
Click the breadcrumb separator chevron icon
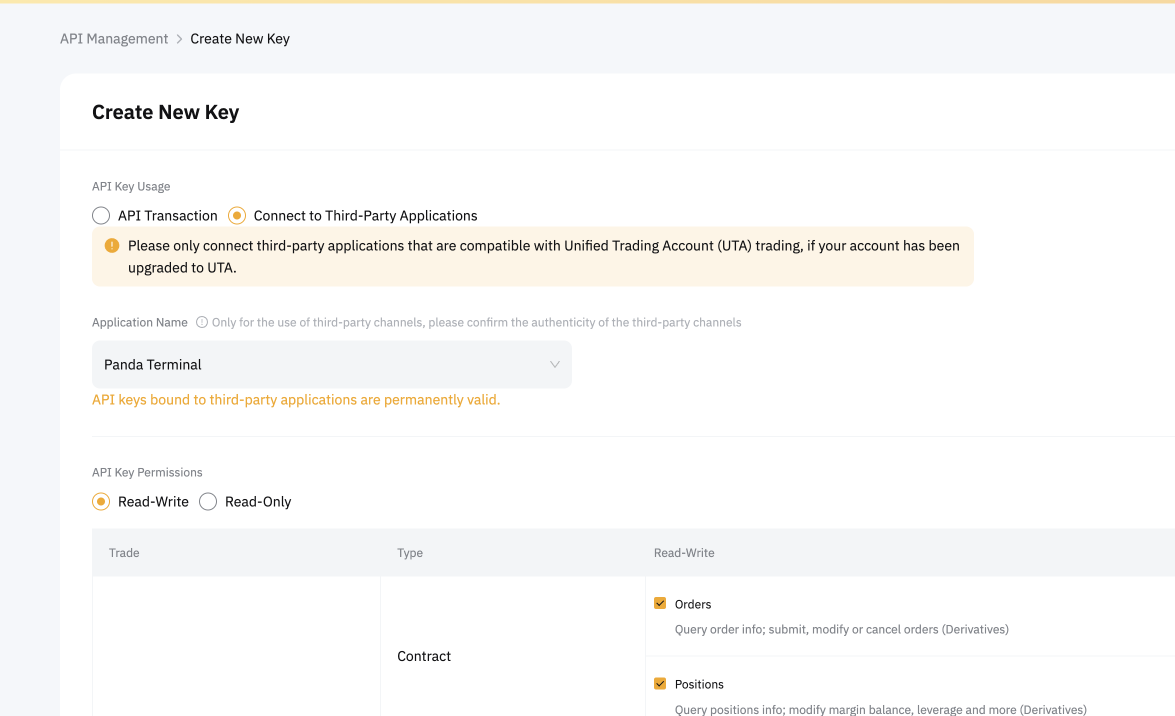pyautogui.click(x=179, y=39)
